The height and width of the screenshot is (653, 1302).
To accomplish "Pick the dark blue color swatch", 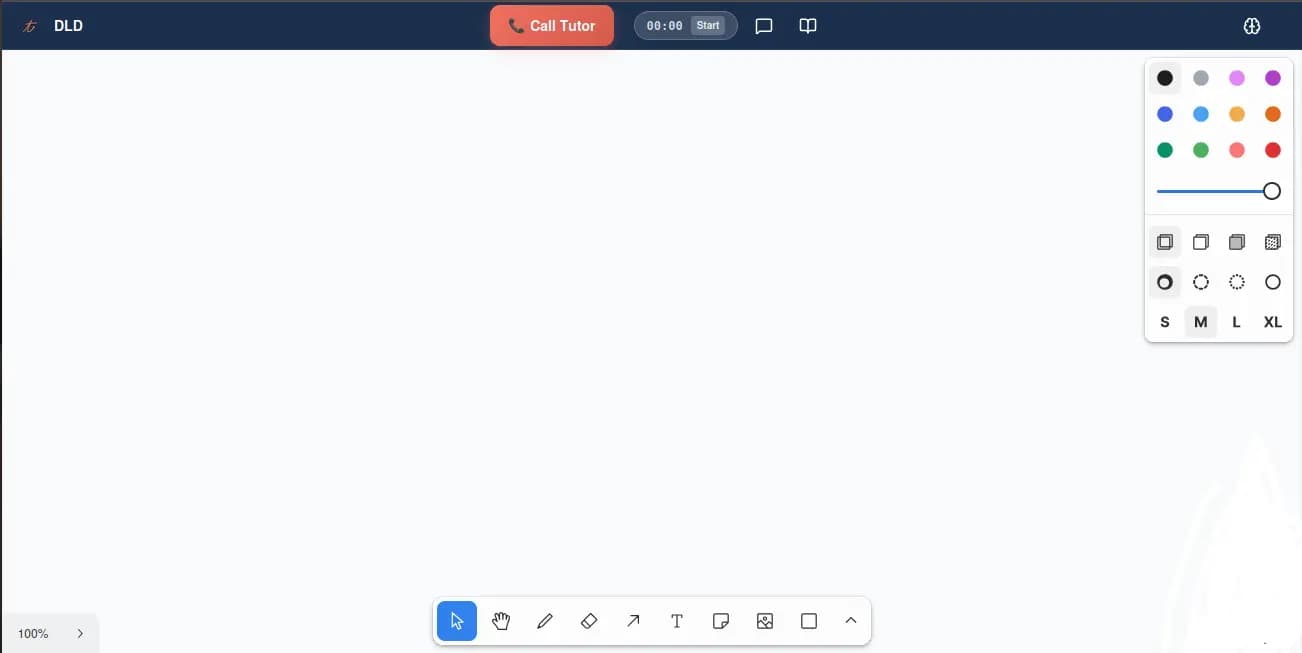I will point(1165,114).
